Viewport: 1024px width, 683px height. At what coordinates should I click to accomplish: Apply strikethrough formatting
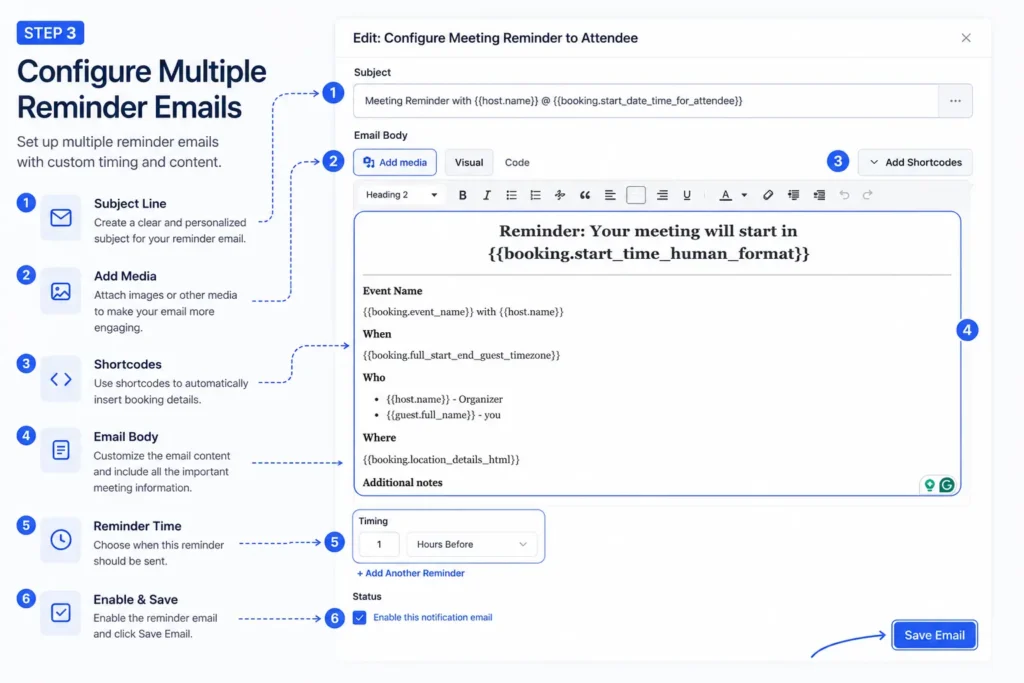click(560, 195)
